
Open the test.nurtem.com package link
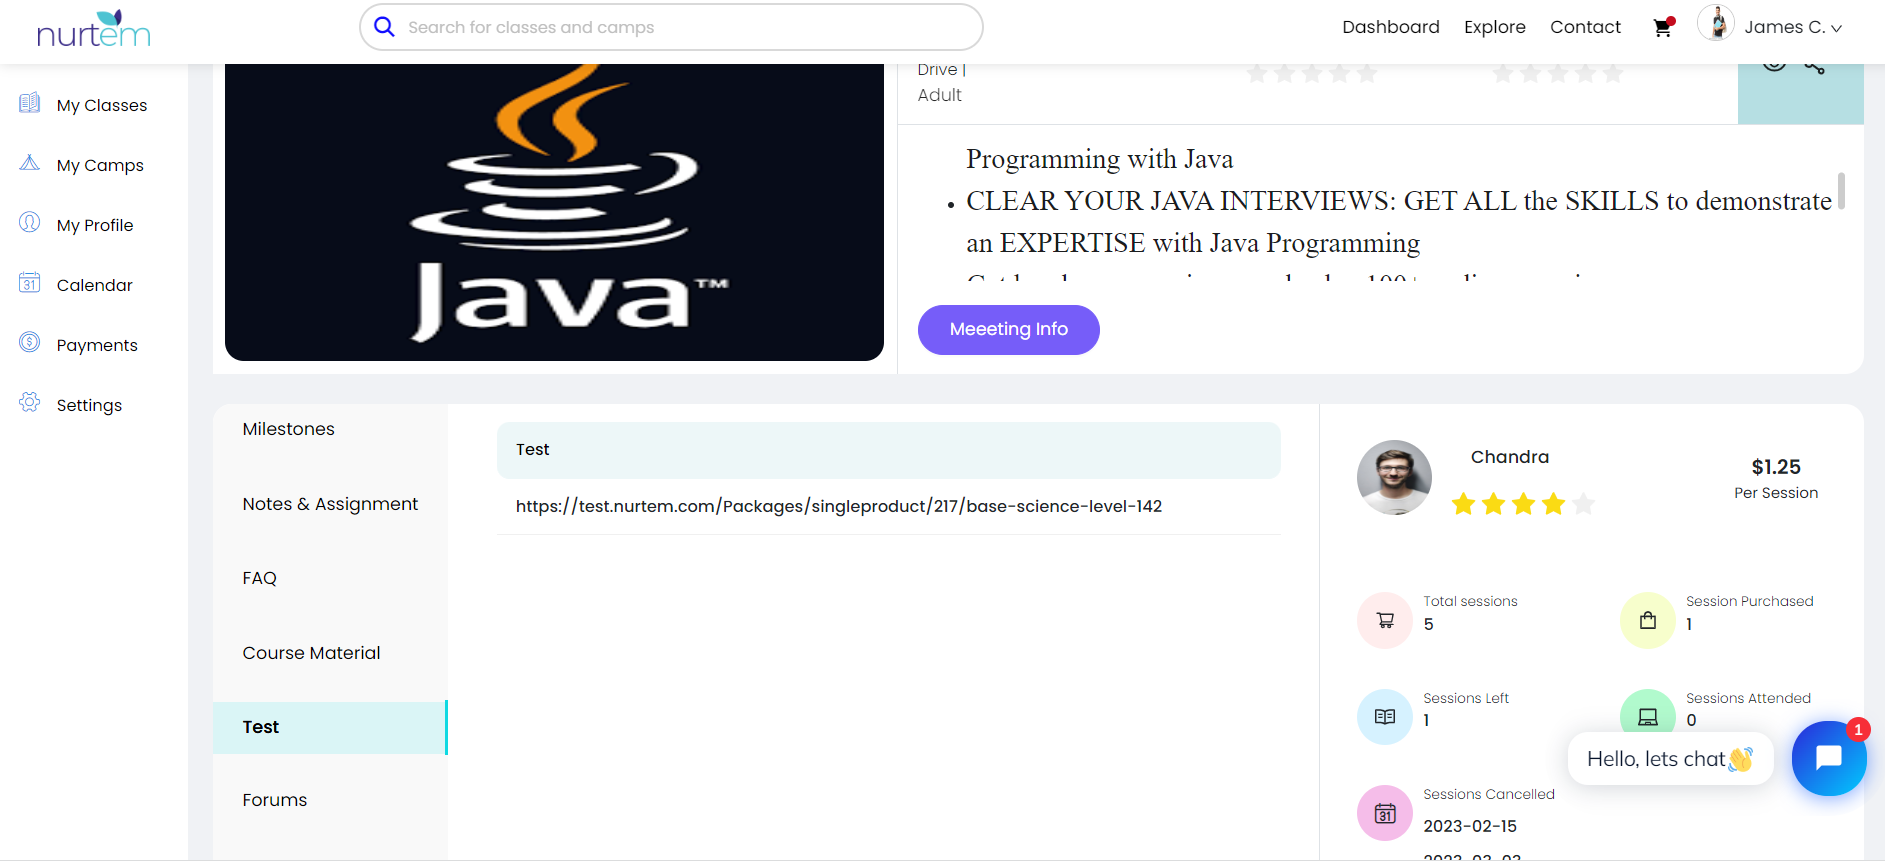pyautogui.click(x=838, y=506)
